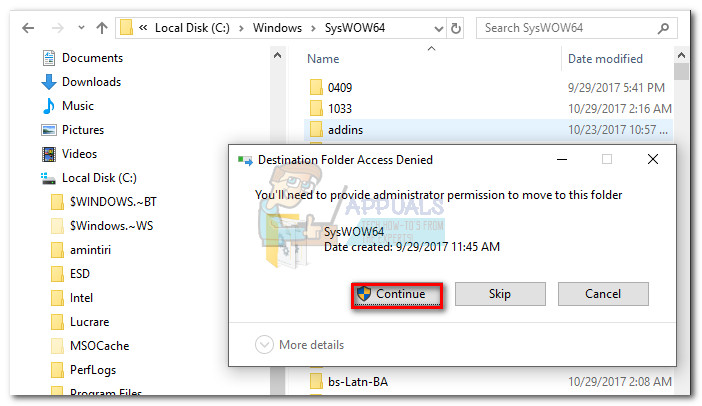This screenshot has height=406, width=702.
Task: Open the address bar history dropdown
Action: click(x=436, y=28)
